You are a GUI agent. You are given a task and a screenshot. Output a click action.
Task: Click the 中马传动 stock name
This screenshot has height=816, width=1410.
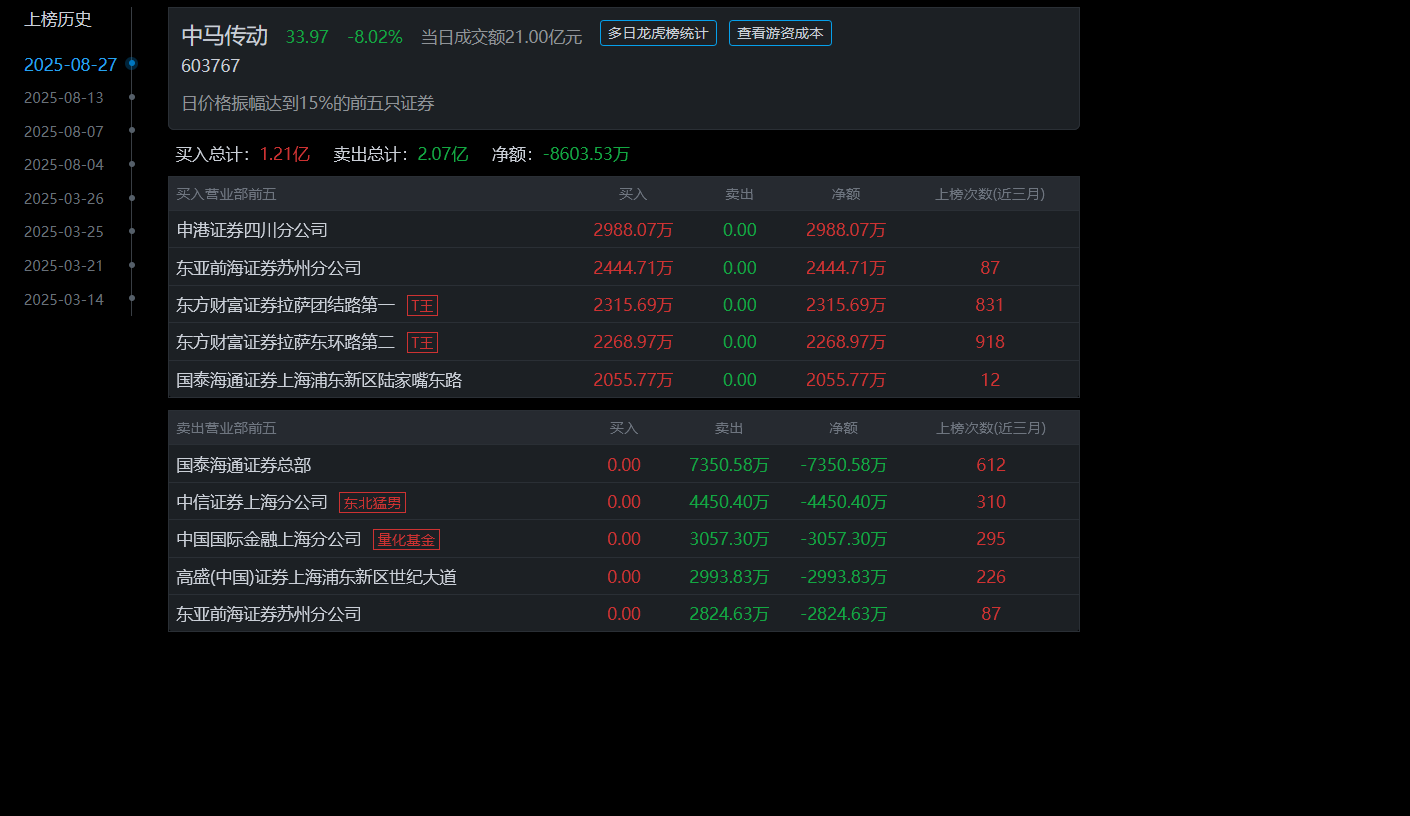(x=225, y=35)
